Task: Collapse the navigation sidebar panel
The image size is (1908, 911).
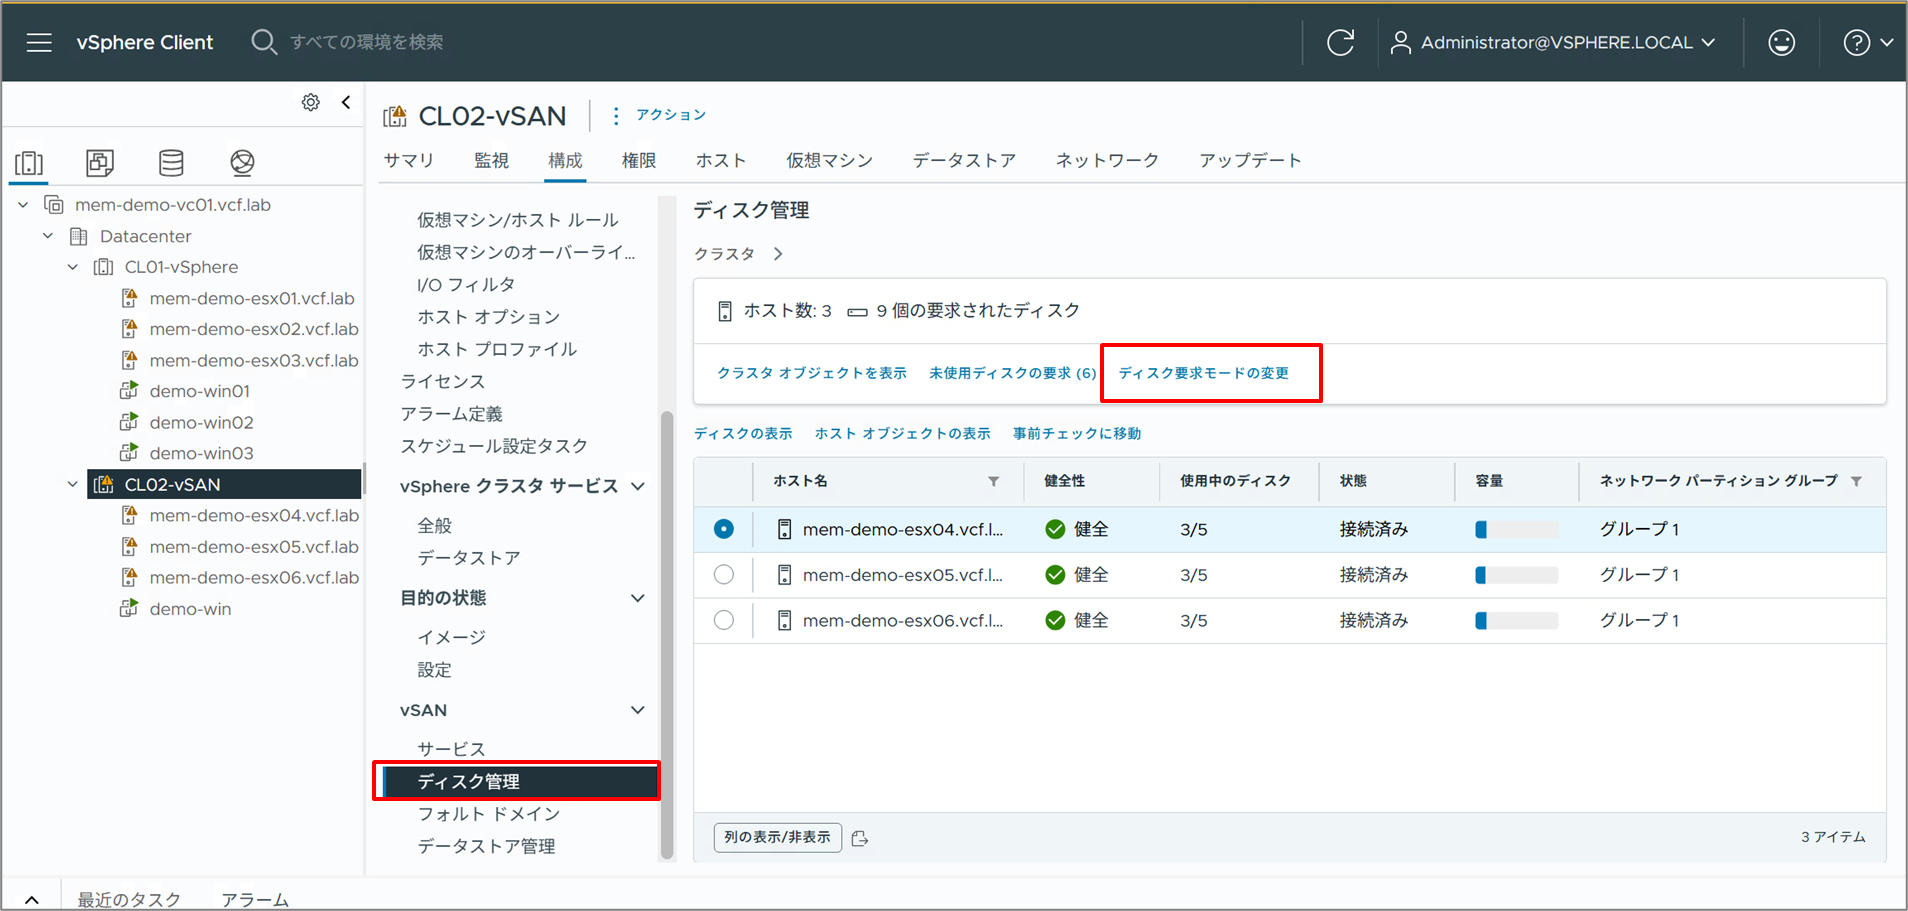Action: tap(346, 102)
